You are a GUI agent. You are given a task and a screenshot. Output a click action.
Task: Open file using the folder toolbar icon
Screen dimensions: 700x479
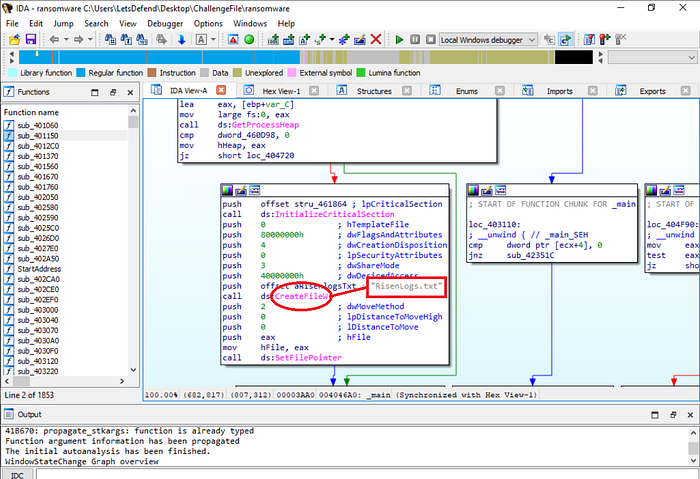click(x=14, y=40)
